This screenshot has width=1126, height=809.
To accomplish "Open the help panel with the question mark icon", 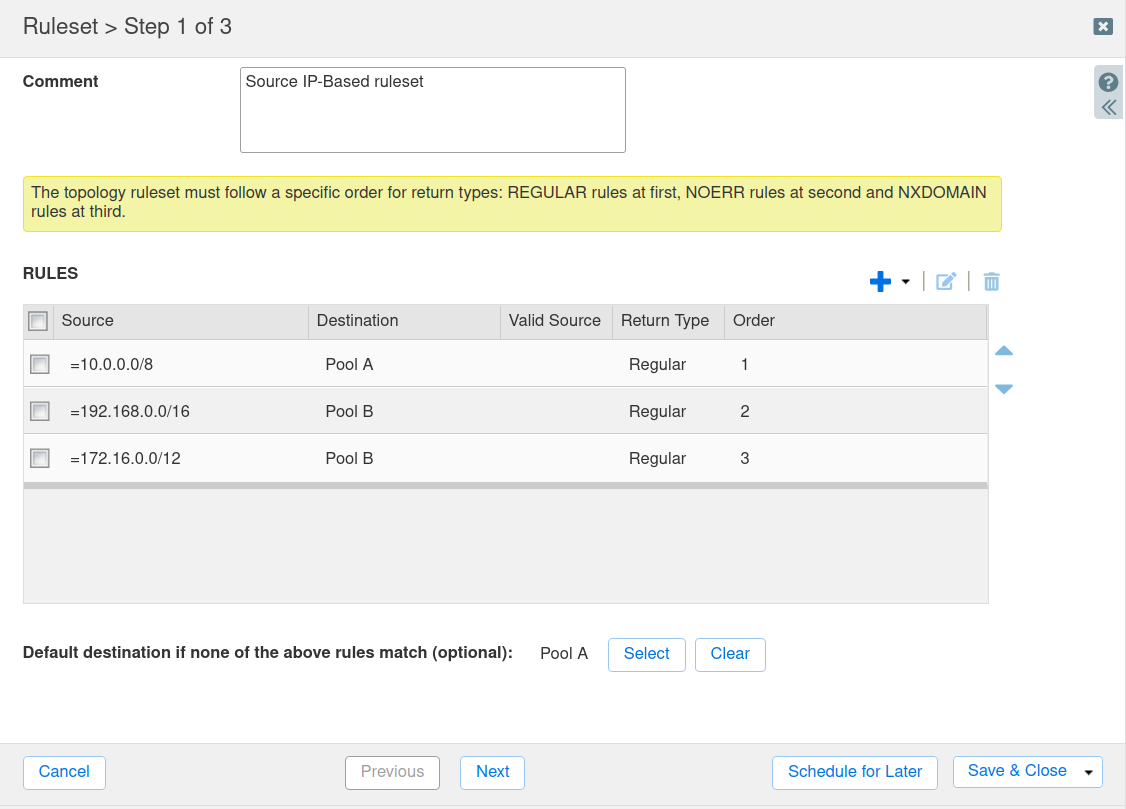I will 1107,81.
